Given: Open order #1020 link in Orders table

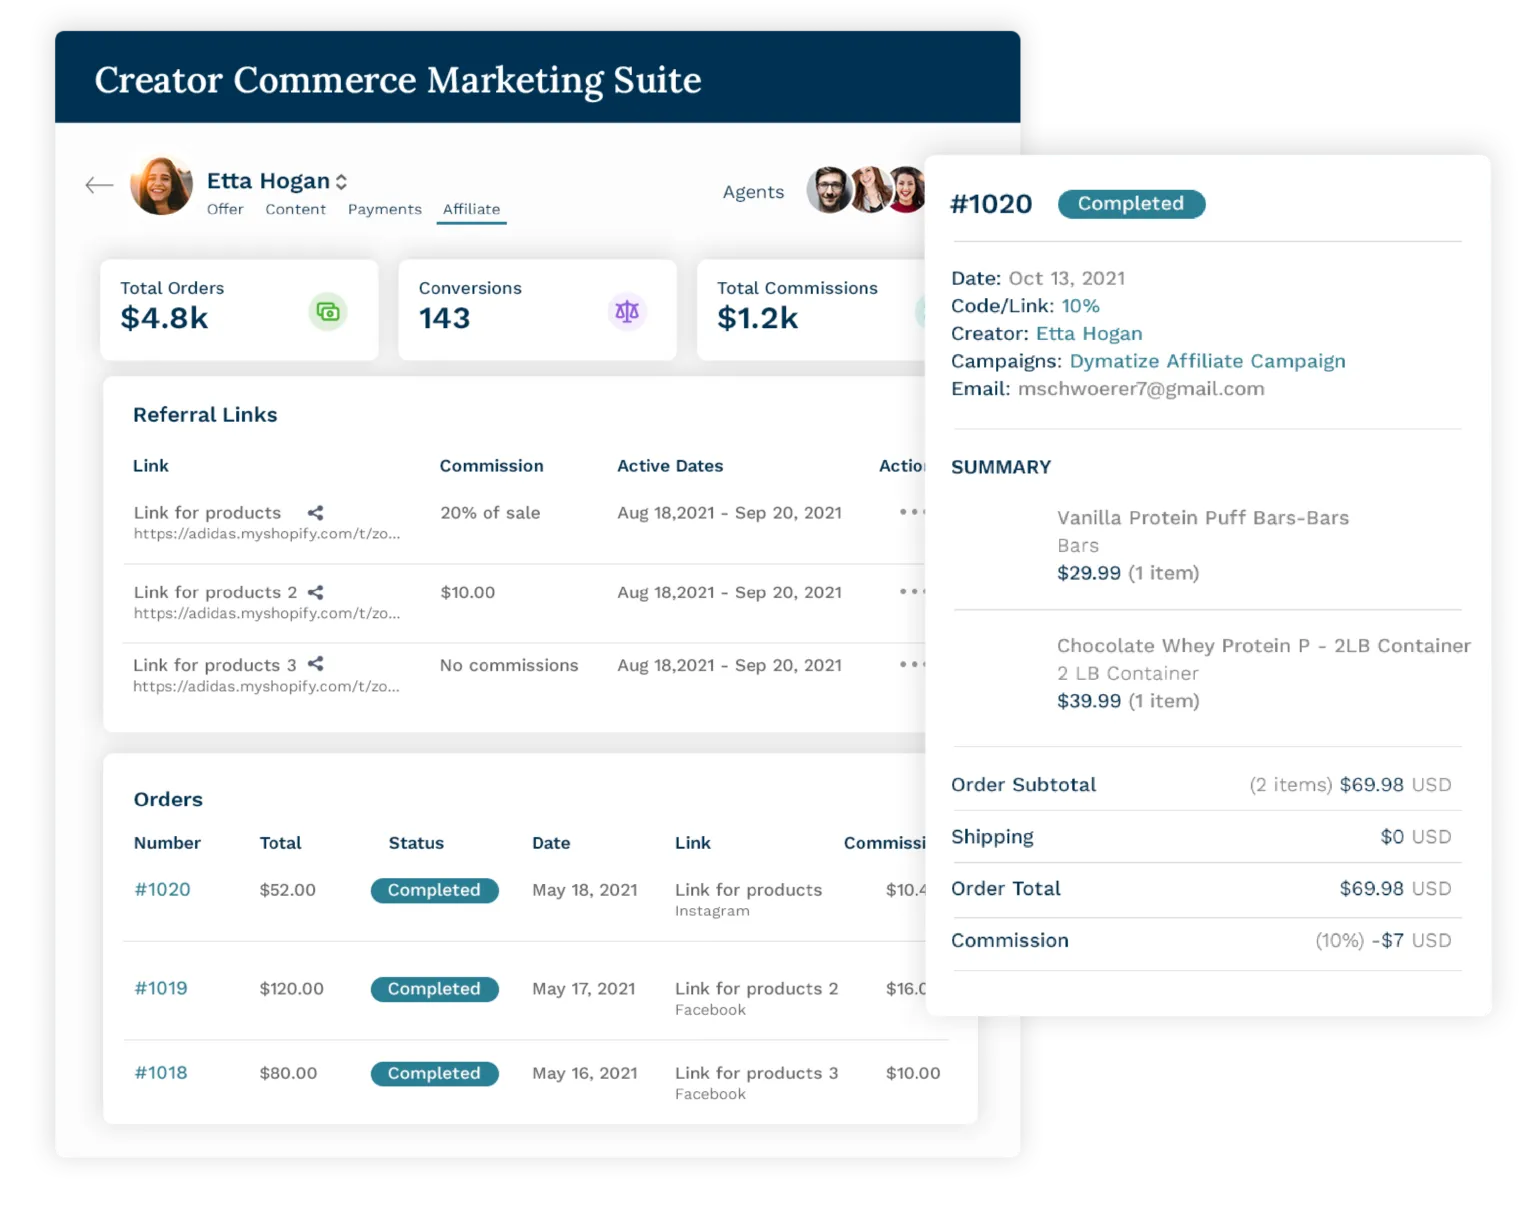Looking at the screenshot, I should [162, 890].
